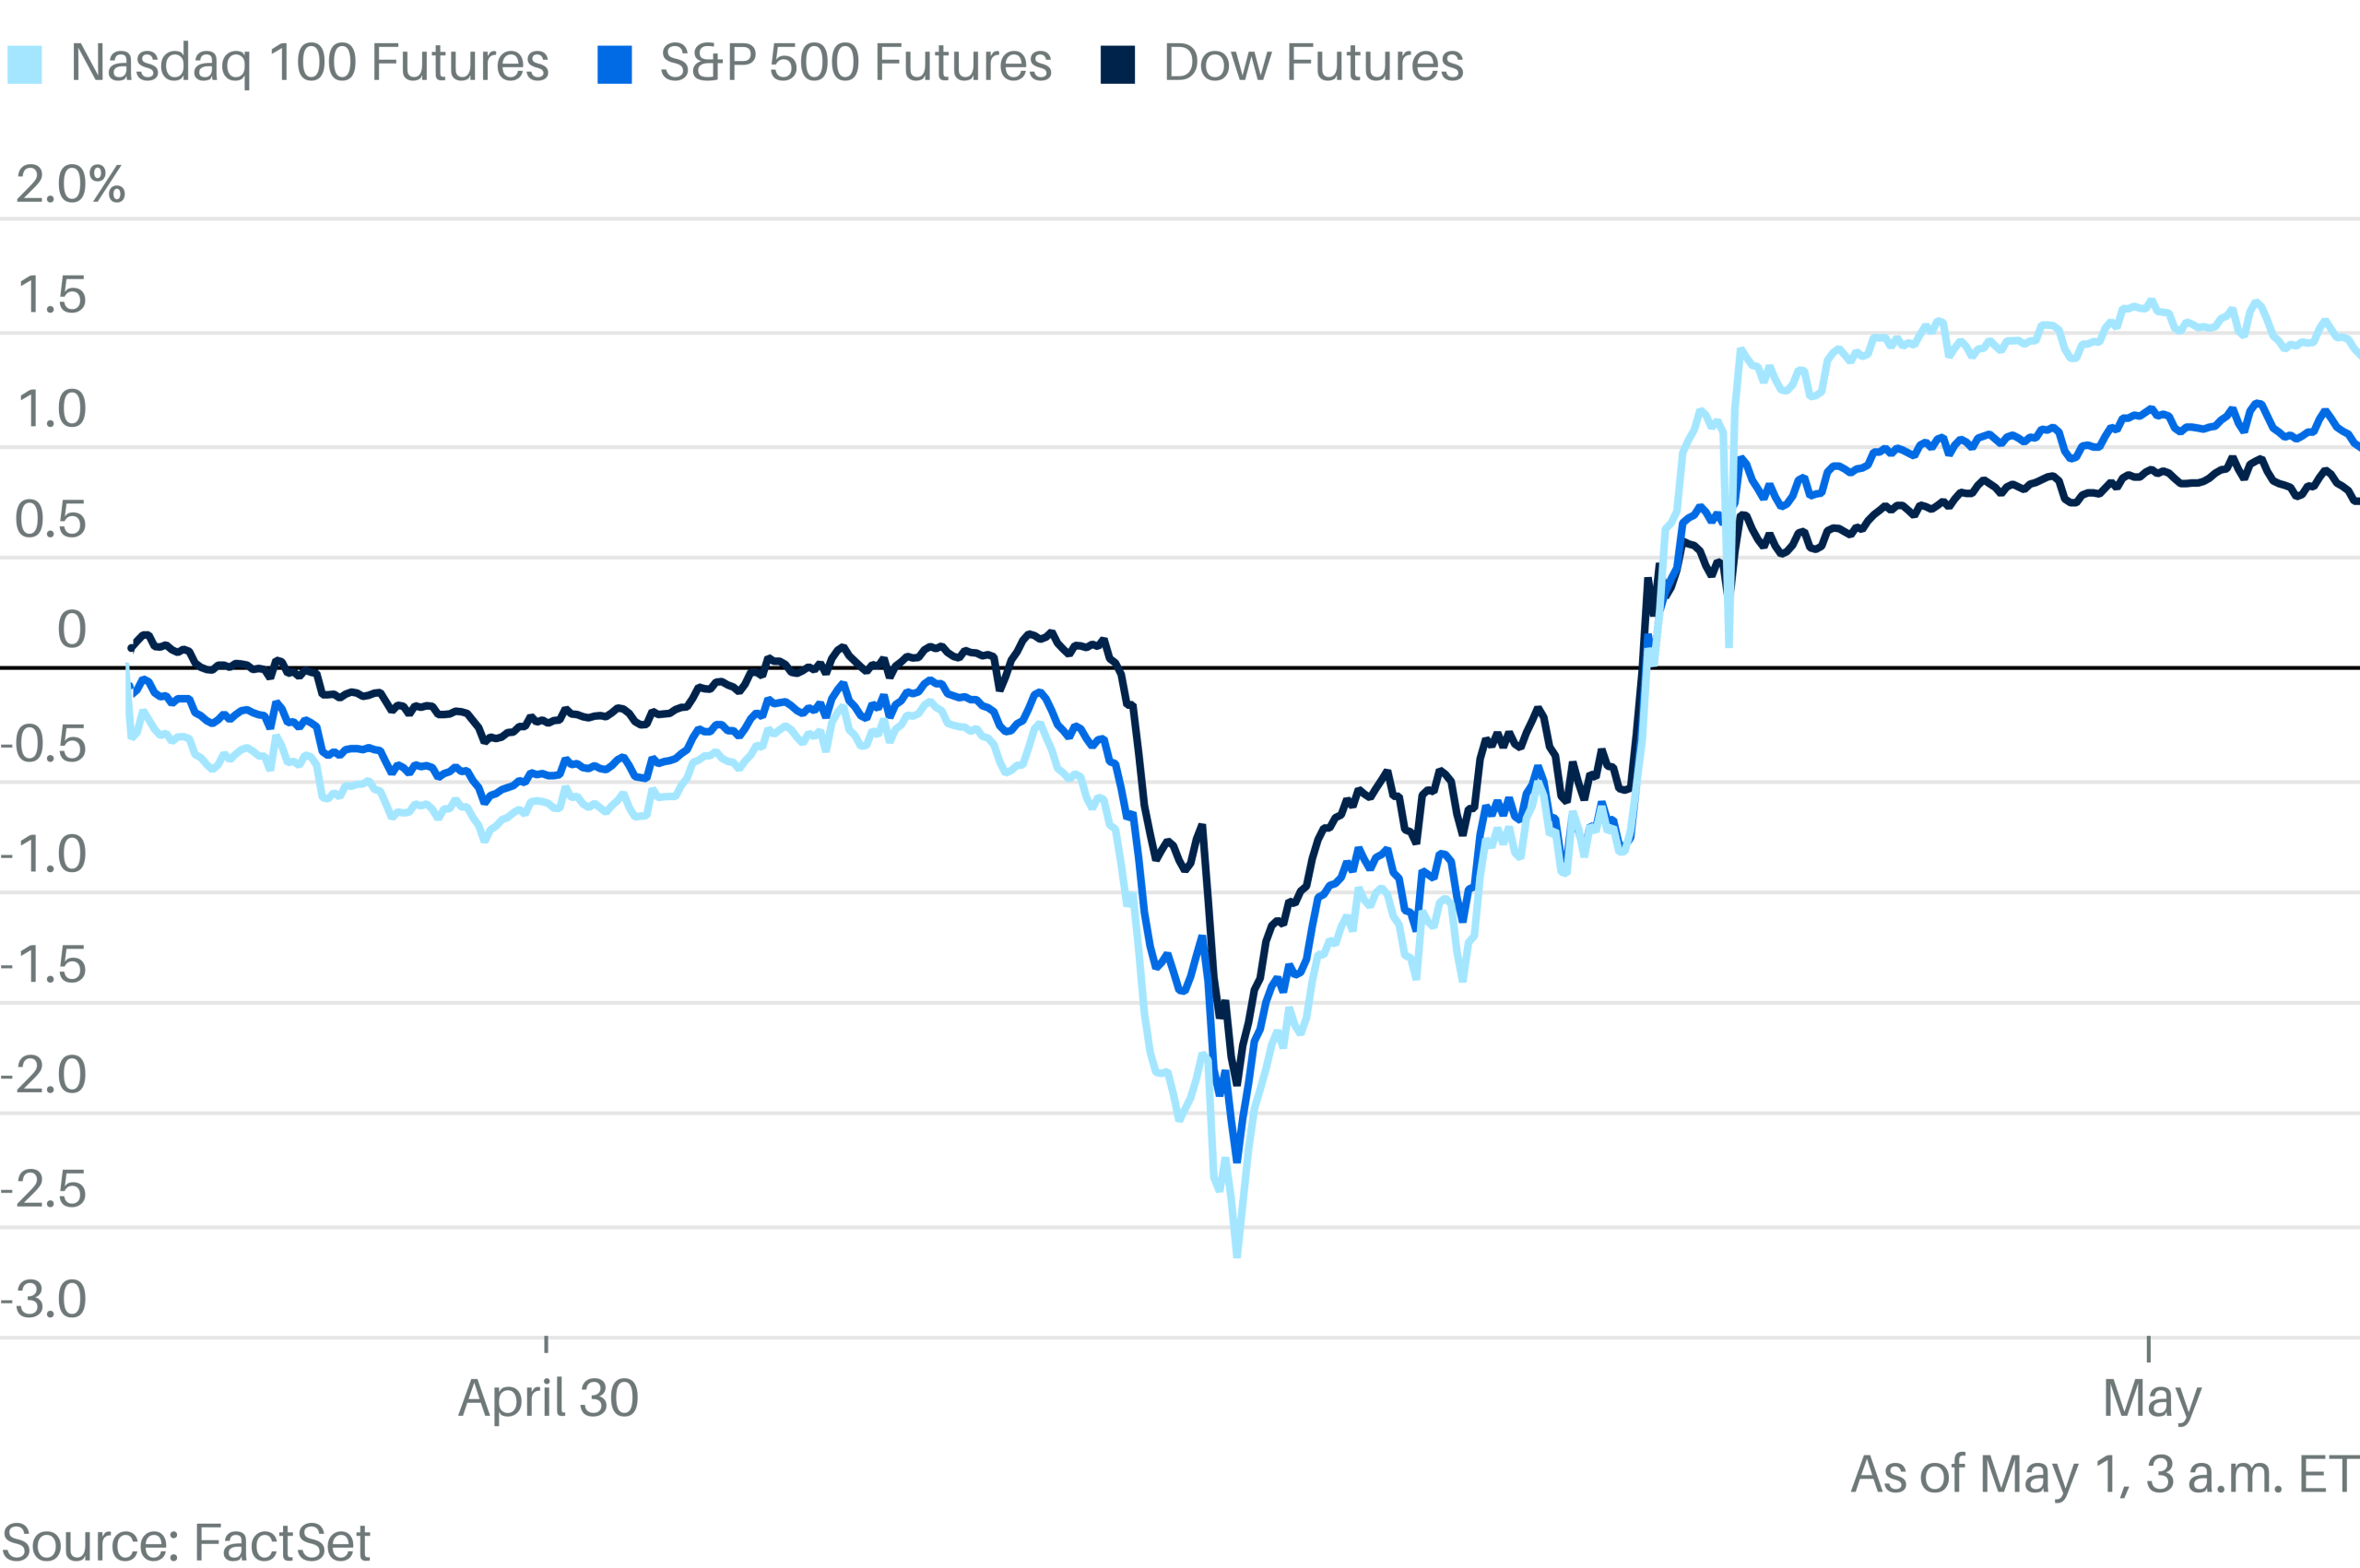Click the -1.5 y-axis label
Screen dimensions: 2360x1568
[x=44, y=965]
